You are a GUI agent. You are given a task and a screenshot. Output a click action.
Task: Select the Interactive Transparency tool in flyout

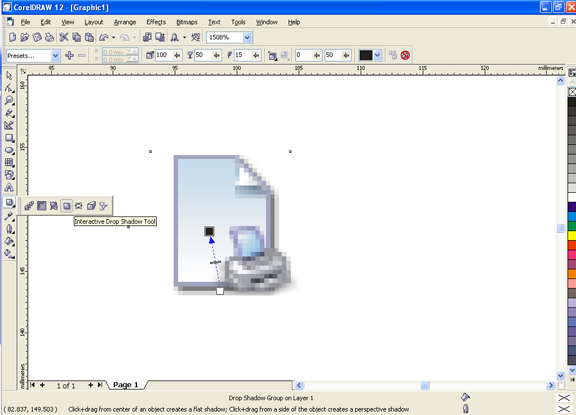click(103, 206)
